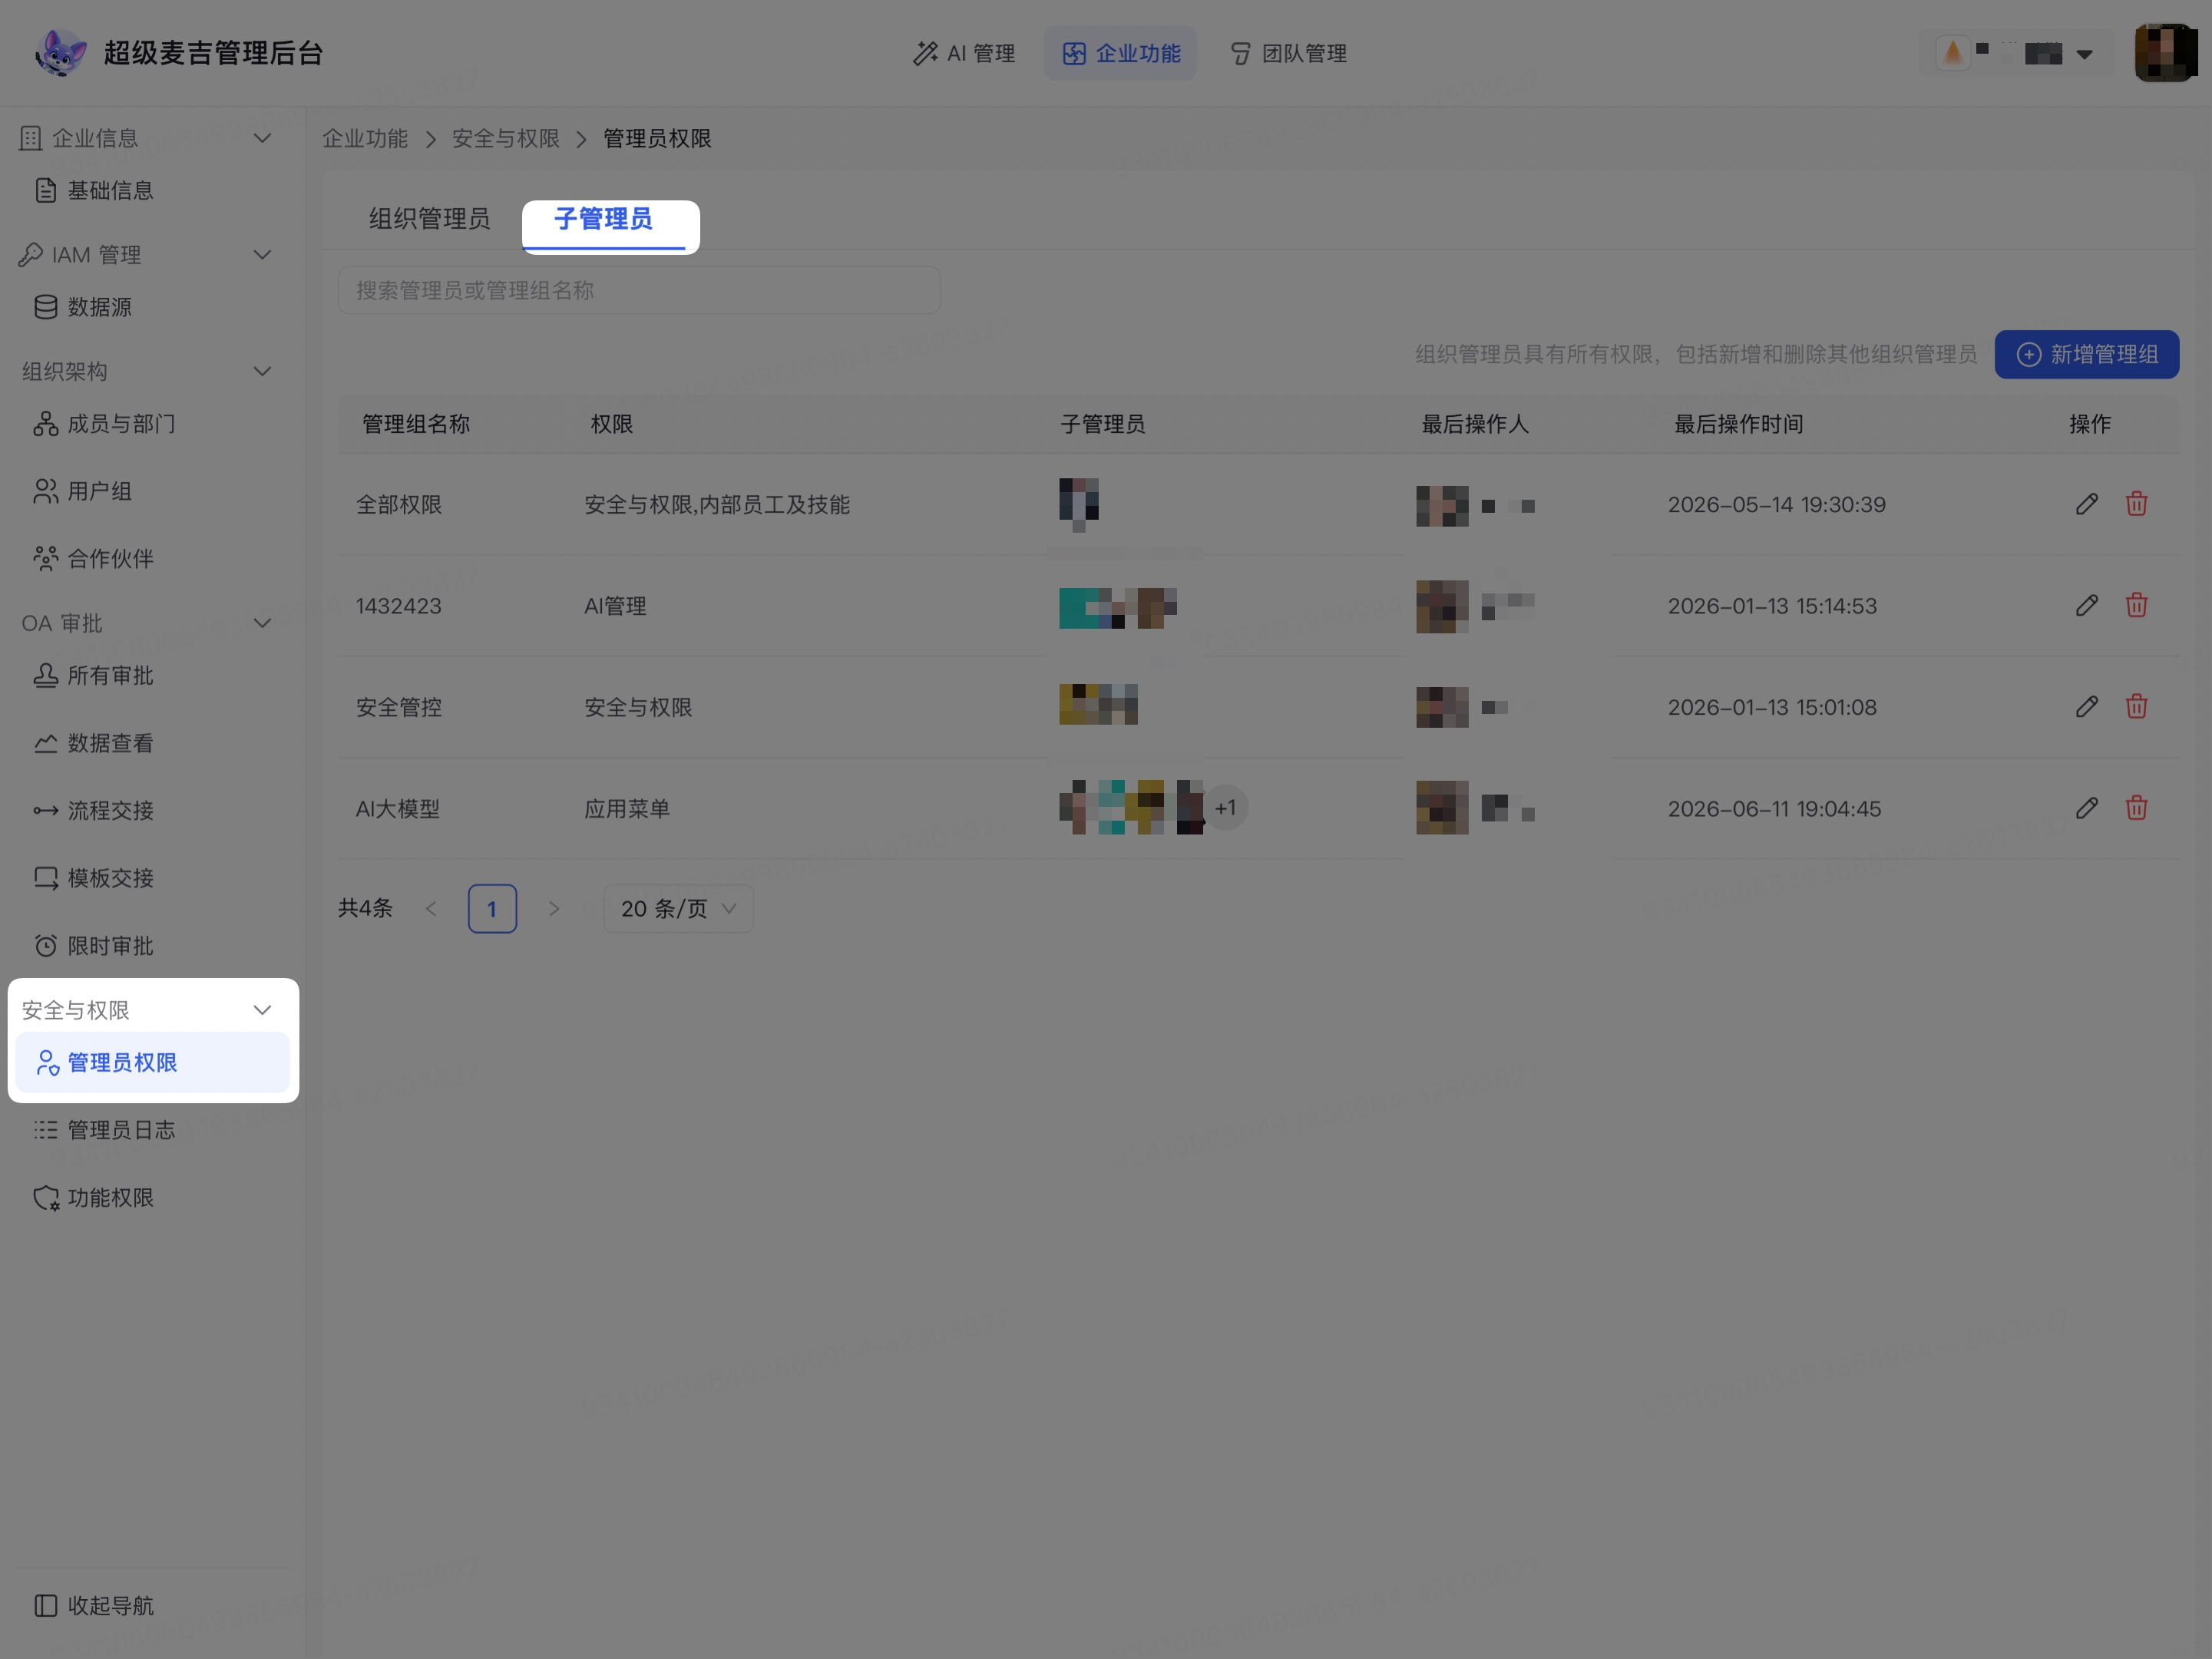Open the 20 条/页 page size dropdown
The height and width of the screenshot is (1659, 2212).
click(x=678, y=909)
